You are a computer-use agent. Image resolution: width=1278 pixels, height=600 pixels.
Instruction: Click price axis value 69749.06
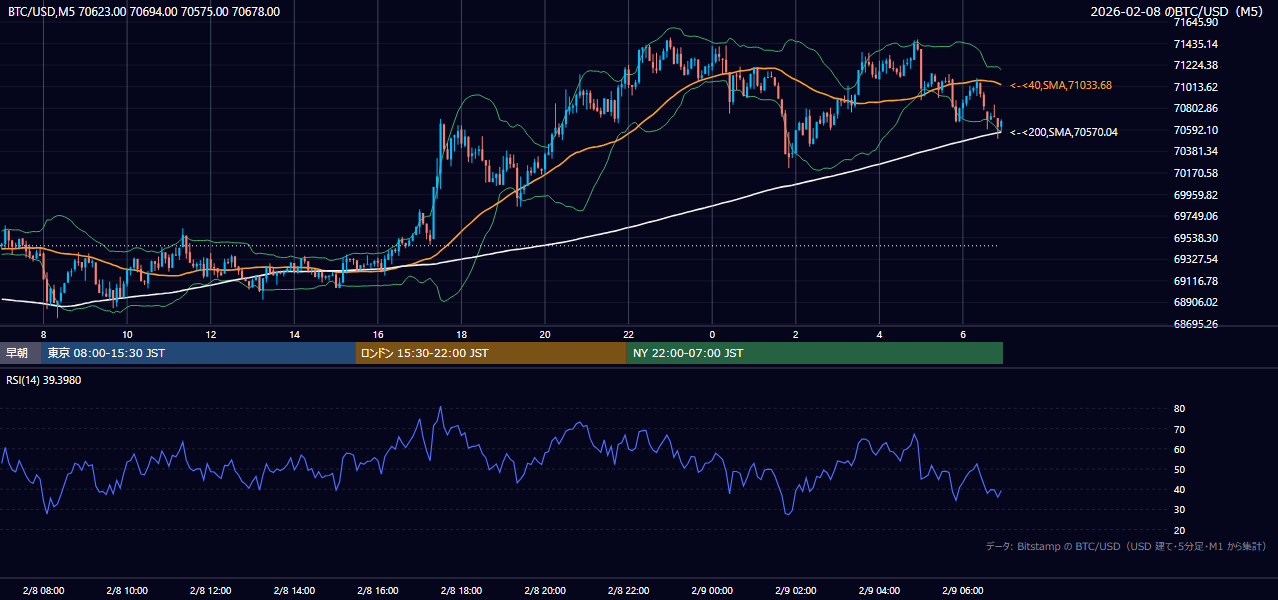pos(1196,216)
